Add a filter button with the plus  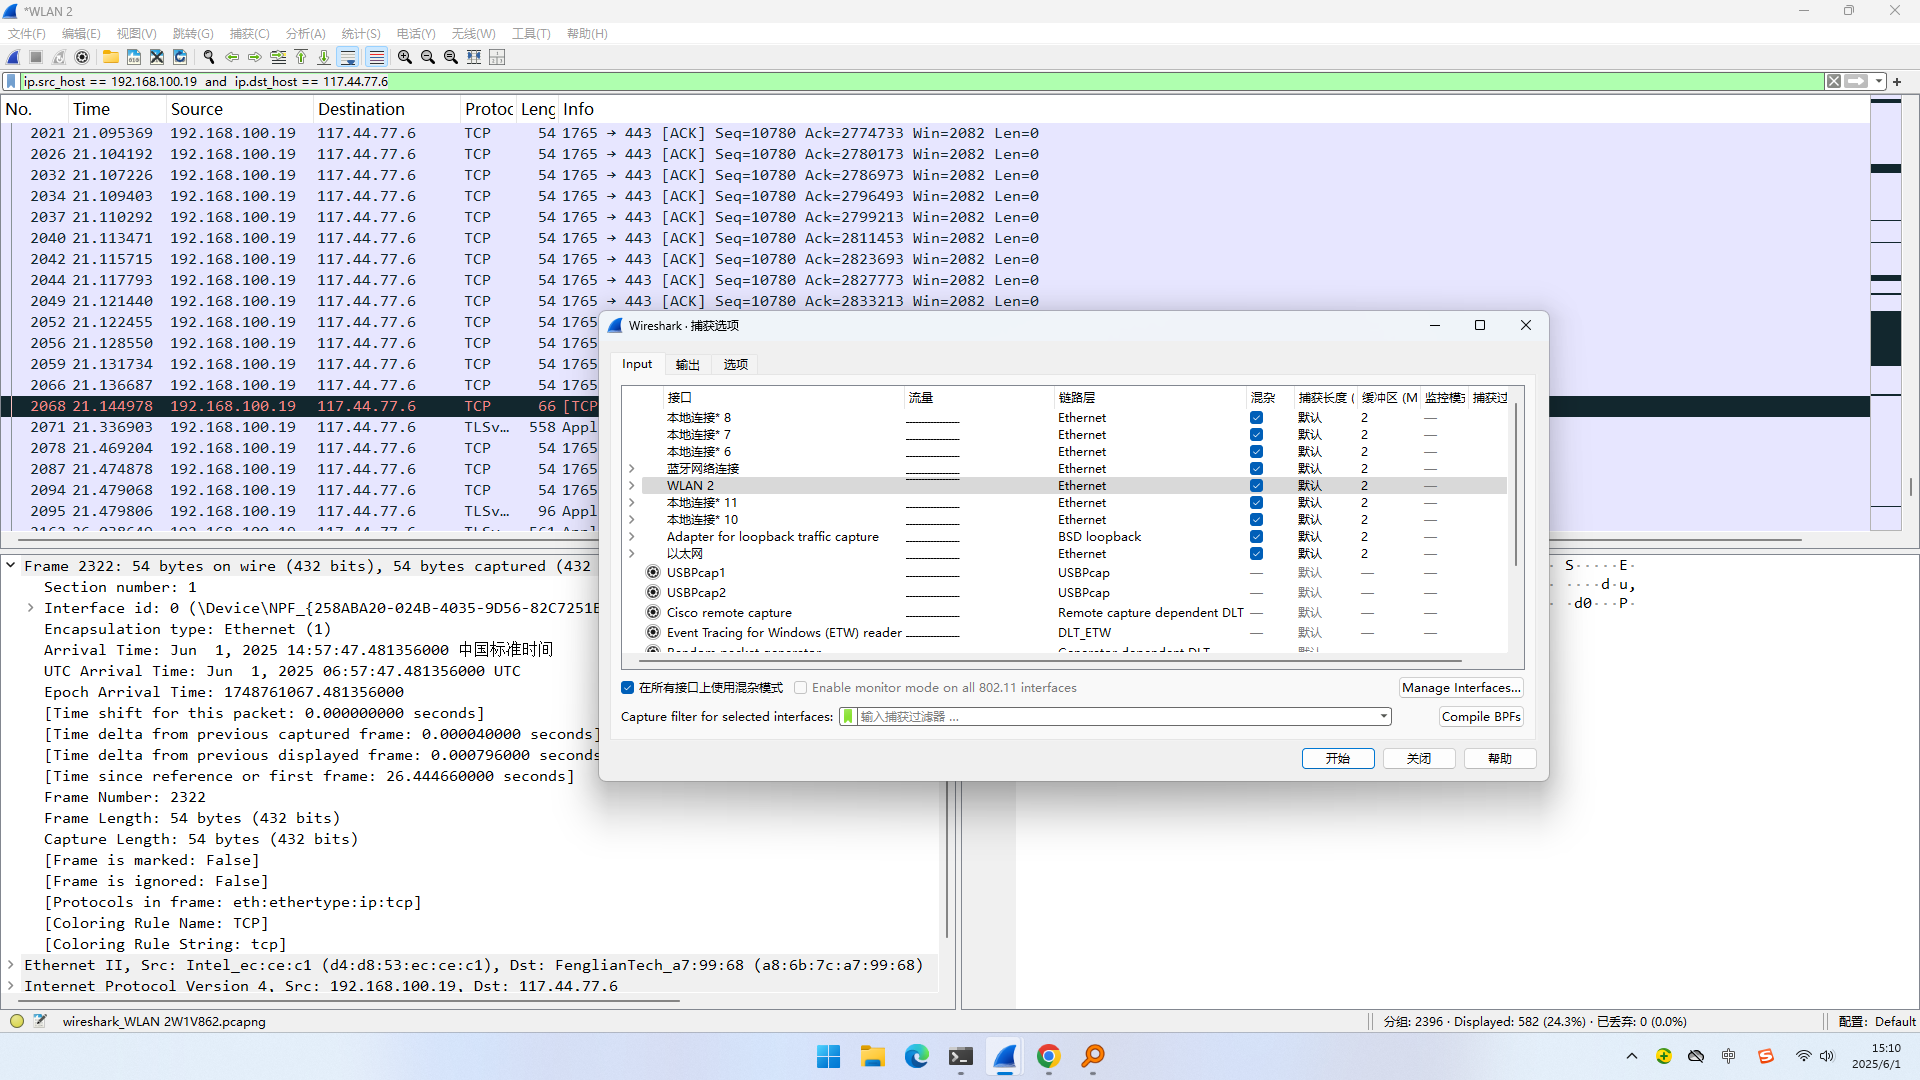click(x=1897, y=81)
